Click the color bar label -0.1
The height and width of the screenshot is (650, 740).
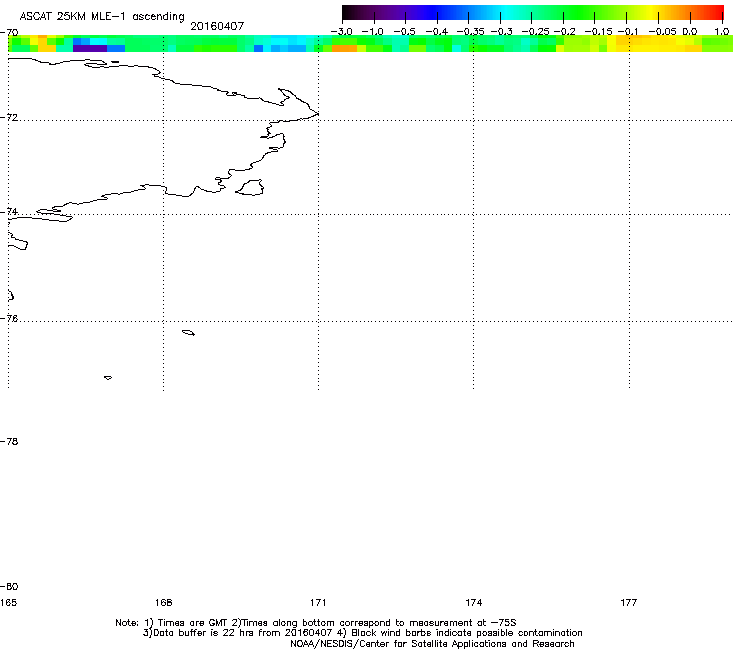pyautogui.click(x=628, y=32)
